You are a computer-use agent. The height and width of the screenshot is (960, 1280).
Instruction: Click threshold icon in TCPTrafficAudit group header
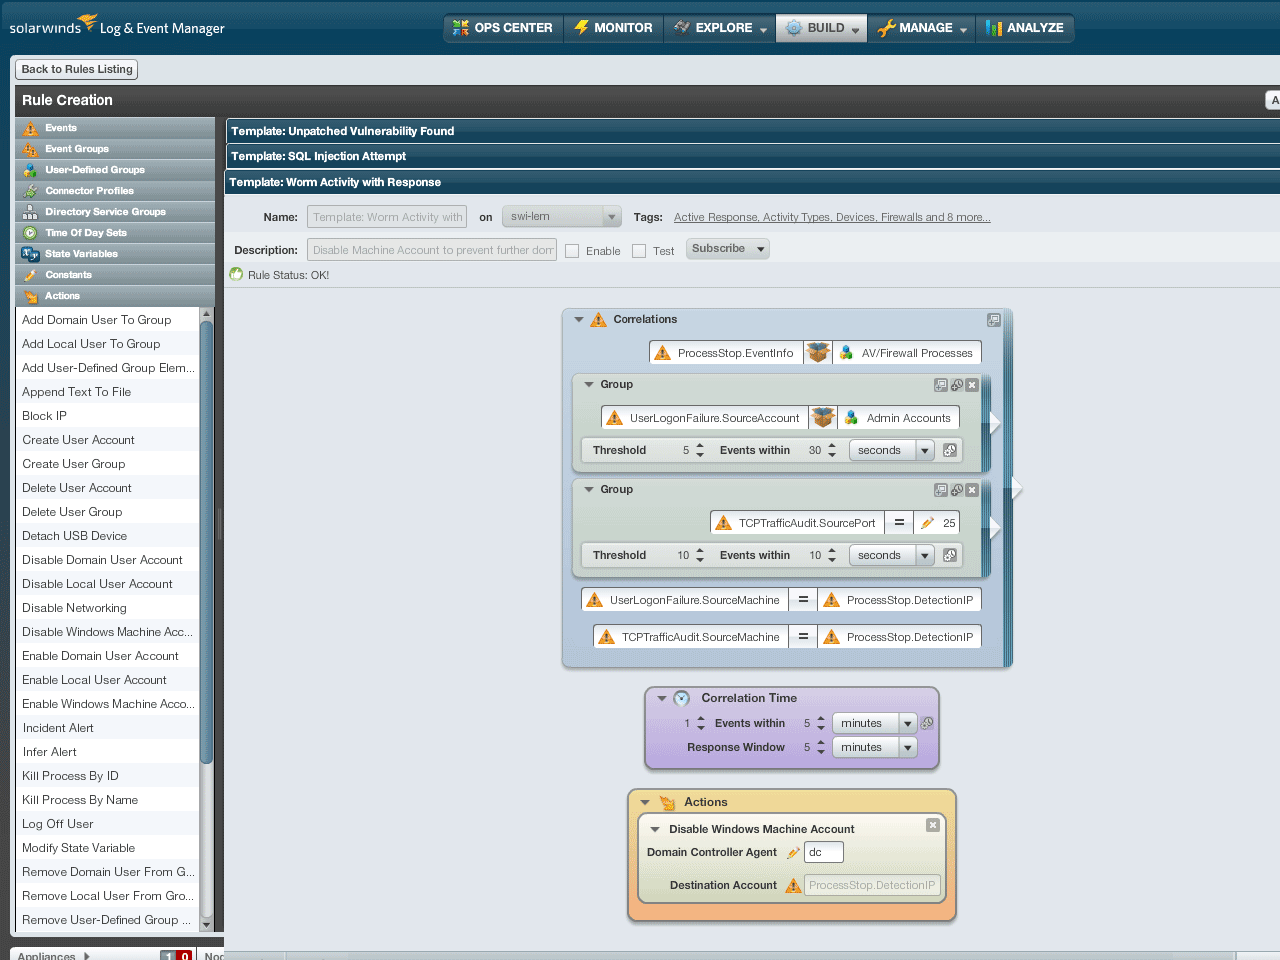957,490
